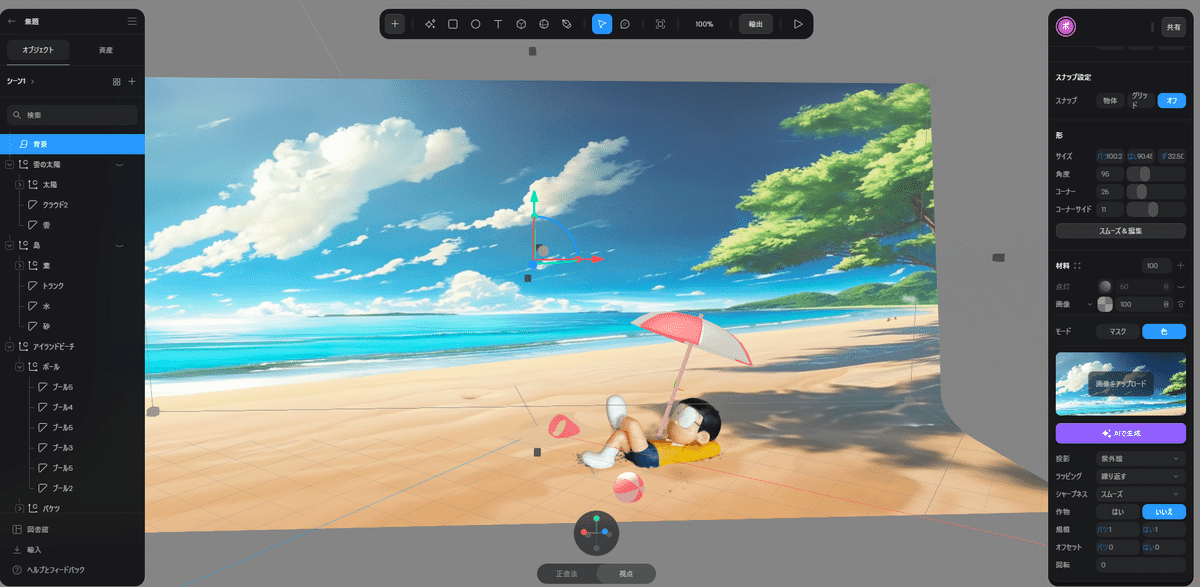Collapse the 雲の太陽 group

[x=10, y=163]
